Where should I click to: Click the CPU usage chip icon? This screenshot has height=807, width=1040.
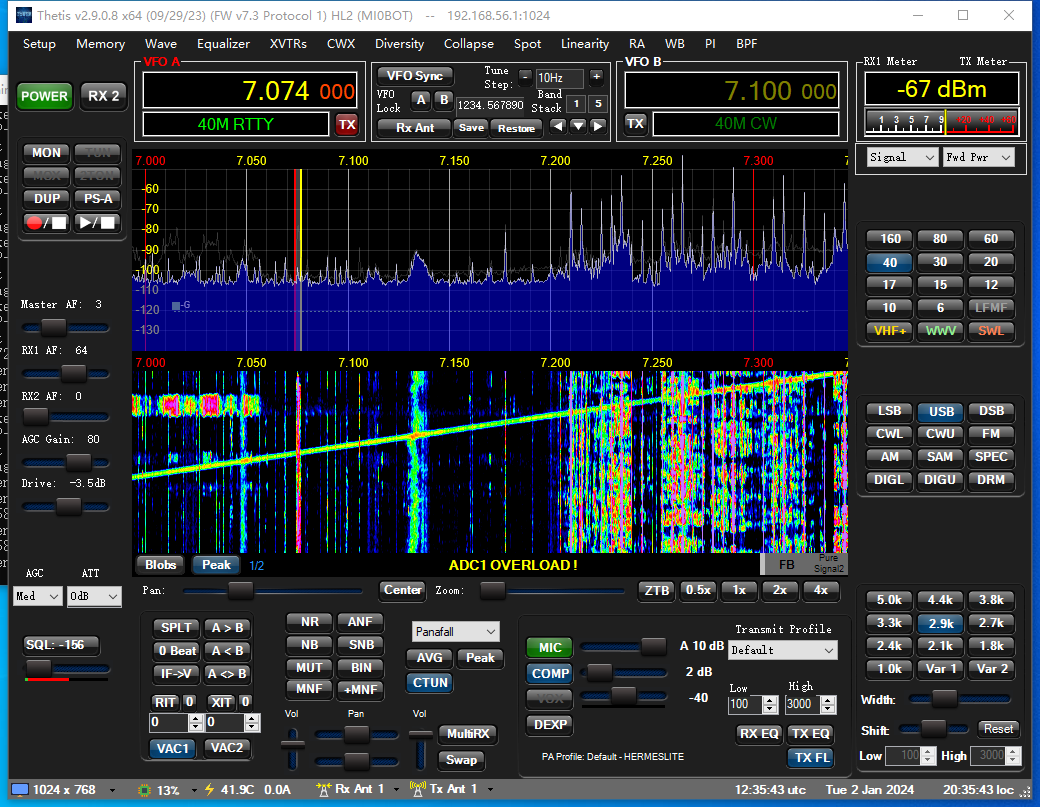pyautogui.click(x=144, y=790)
